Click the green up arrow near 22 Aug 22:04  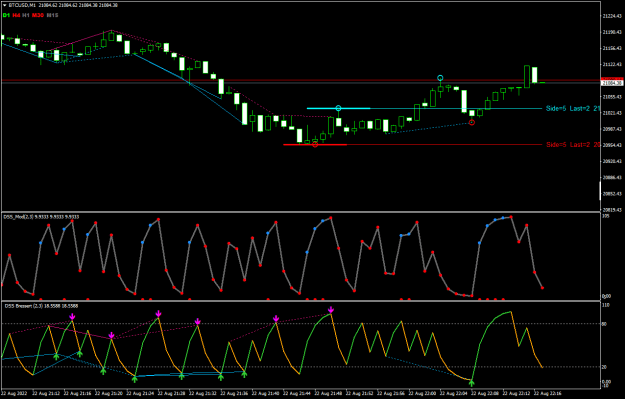[472, 383]
